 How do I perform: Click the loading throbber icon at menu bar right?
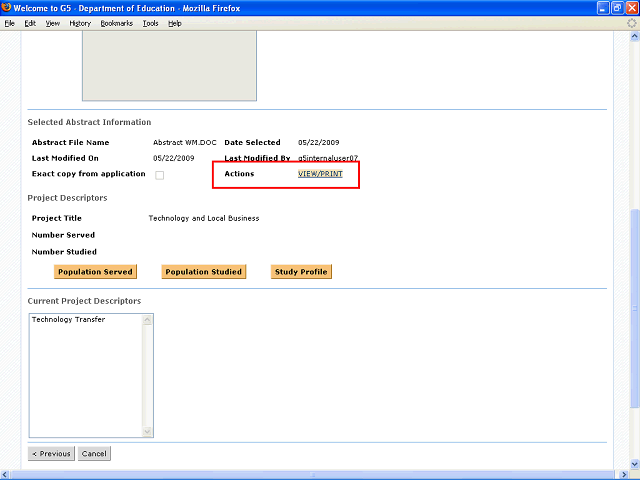pos(631,23)
